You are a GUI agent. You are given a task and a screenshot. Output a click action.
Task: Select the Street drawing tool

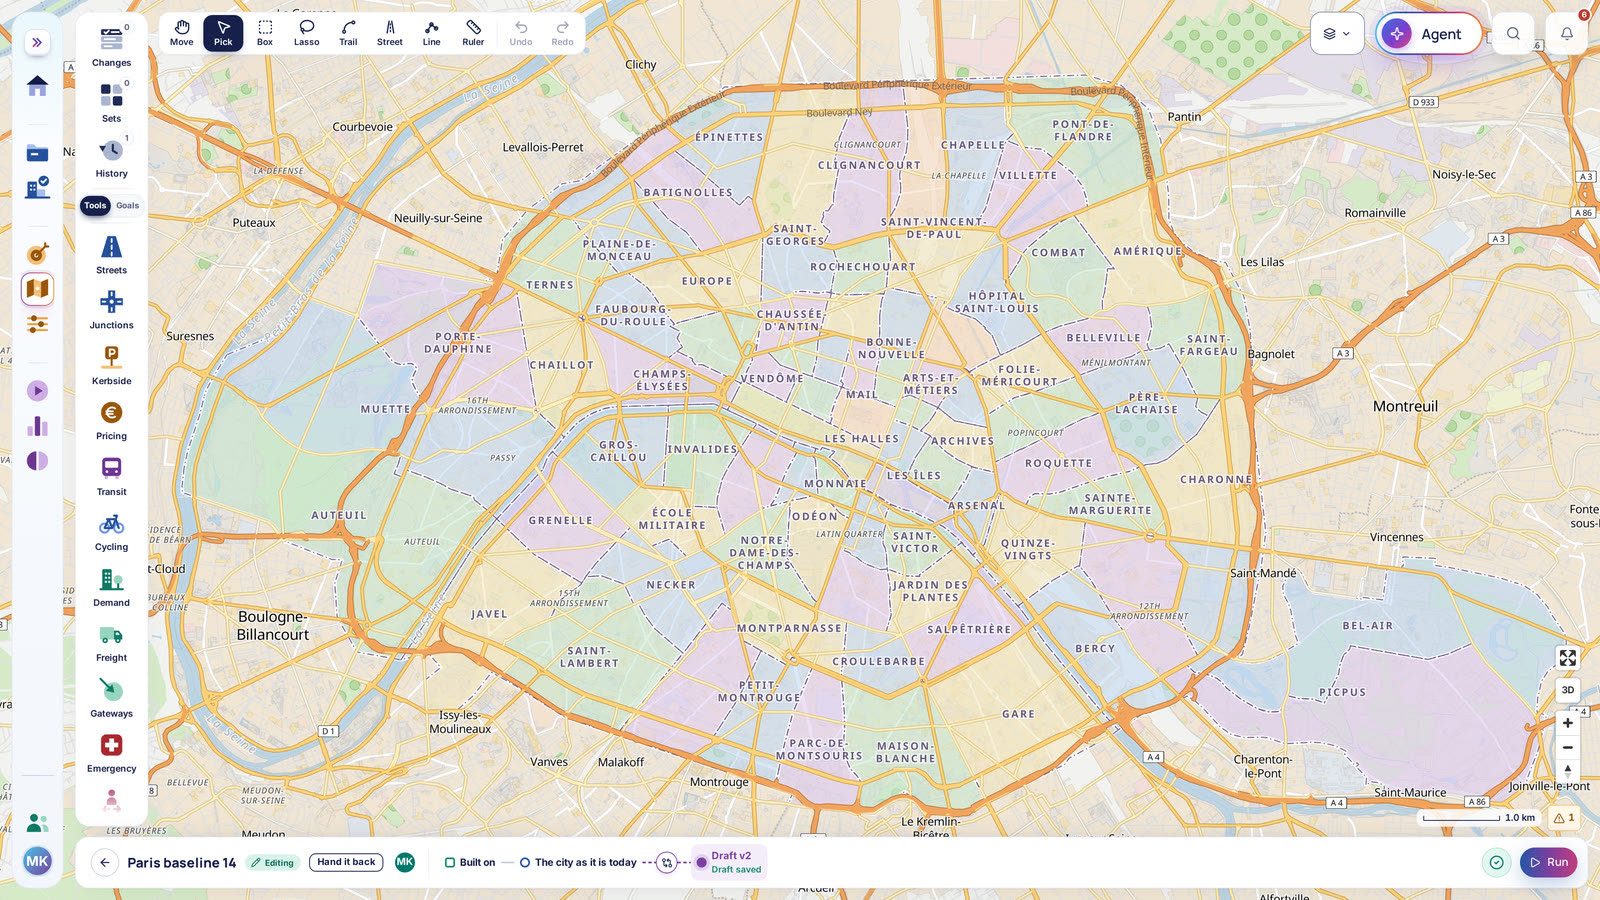click(x=390, y=33)
